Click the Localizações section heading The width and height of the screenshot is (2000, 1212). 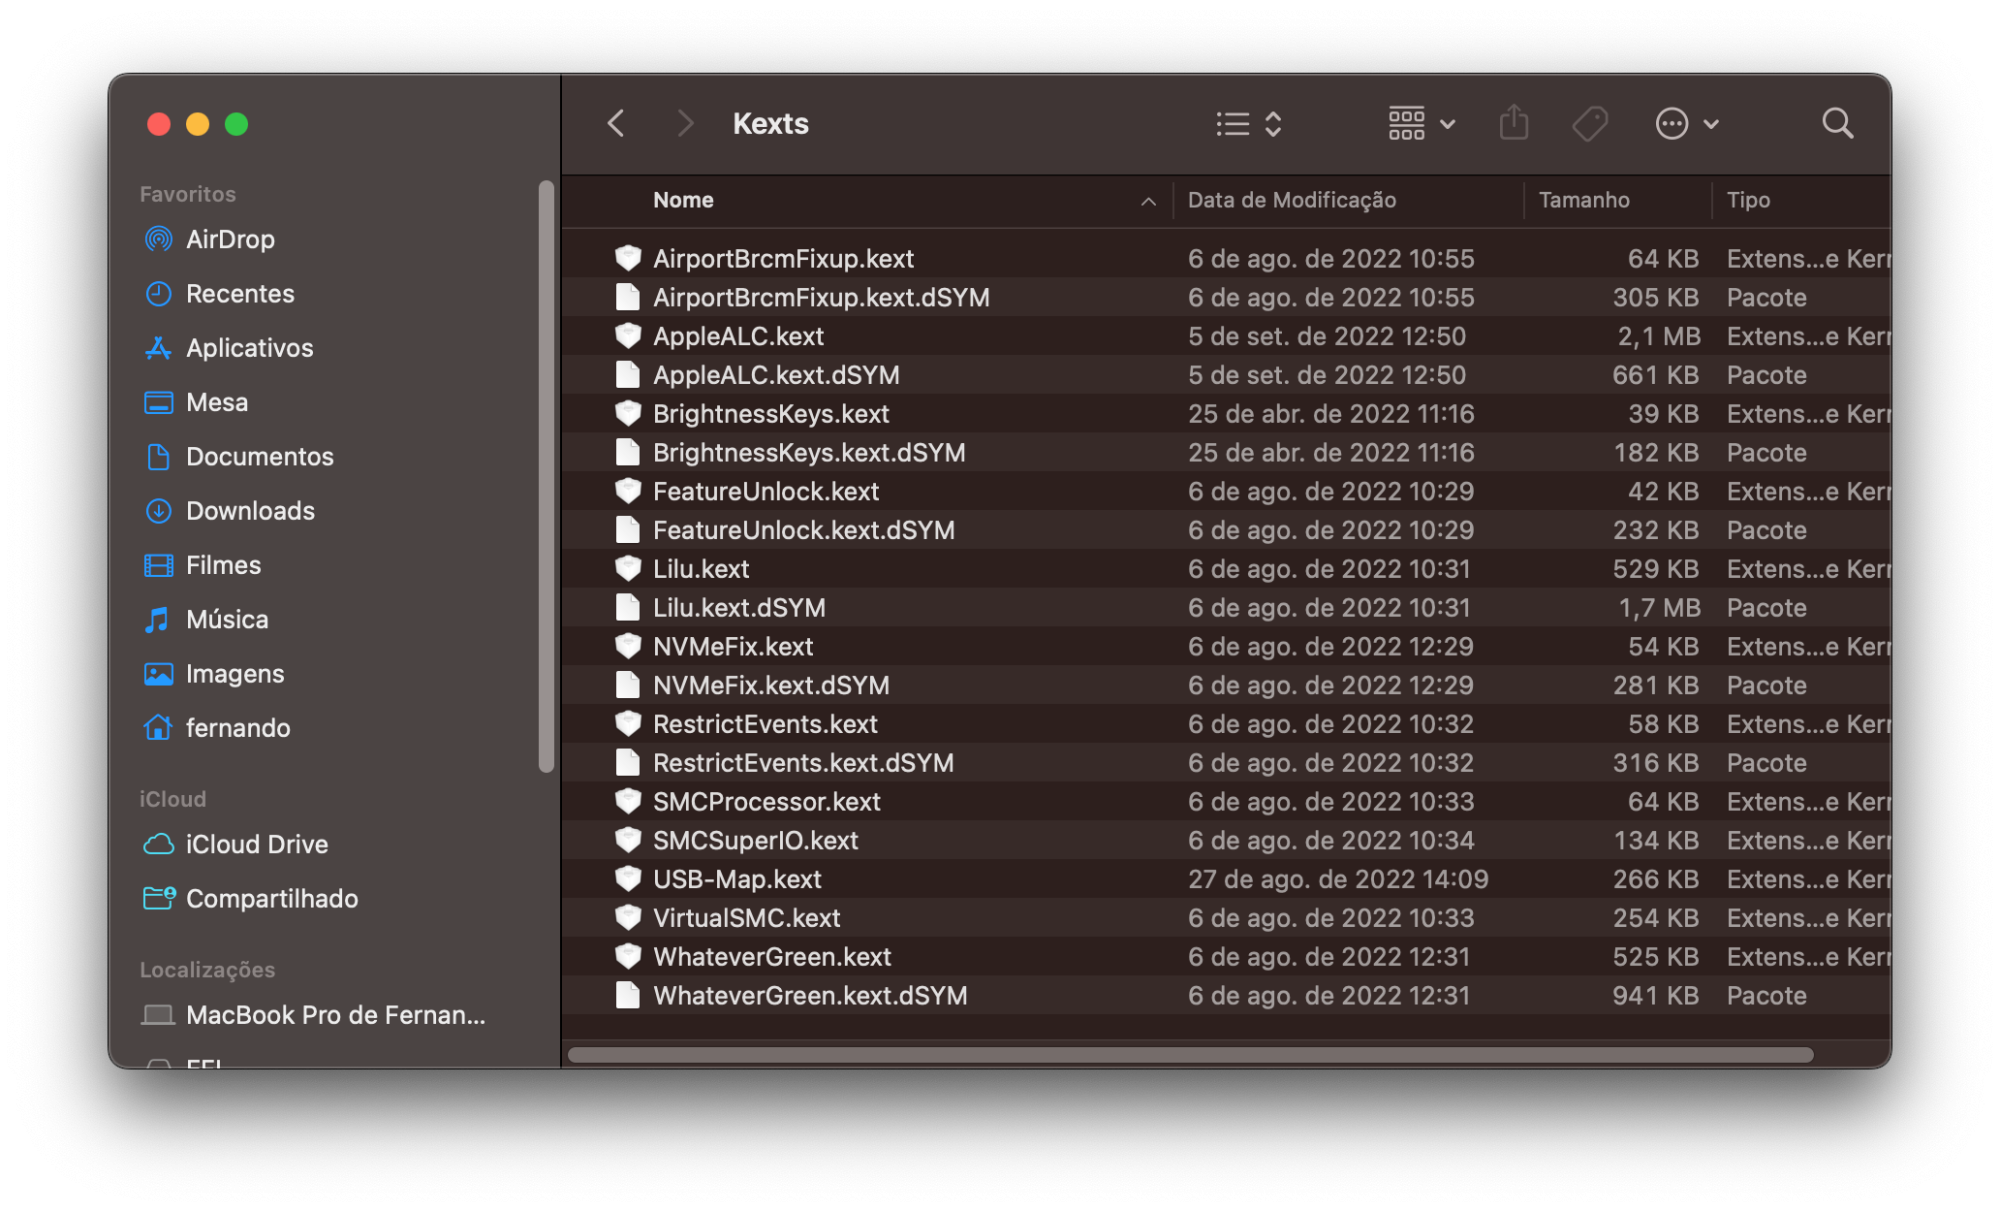[207, 969]
